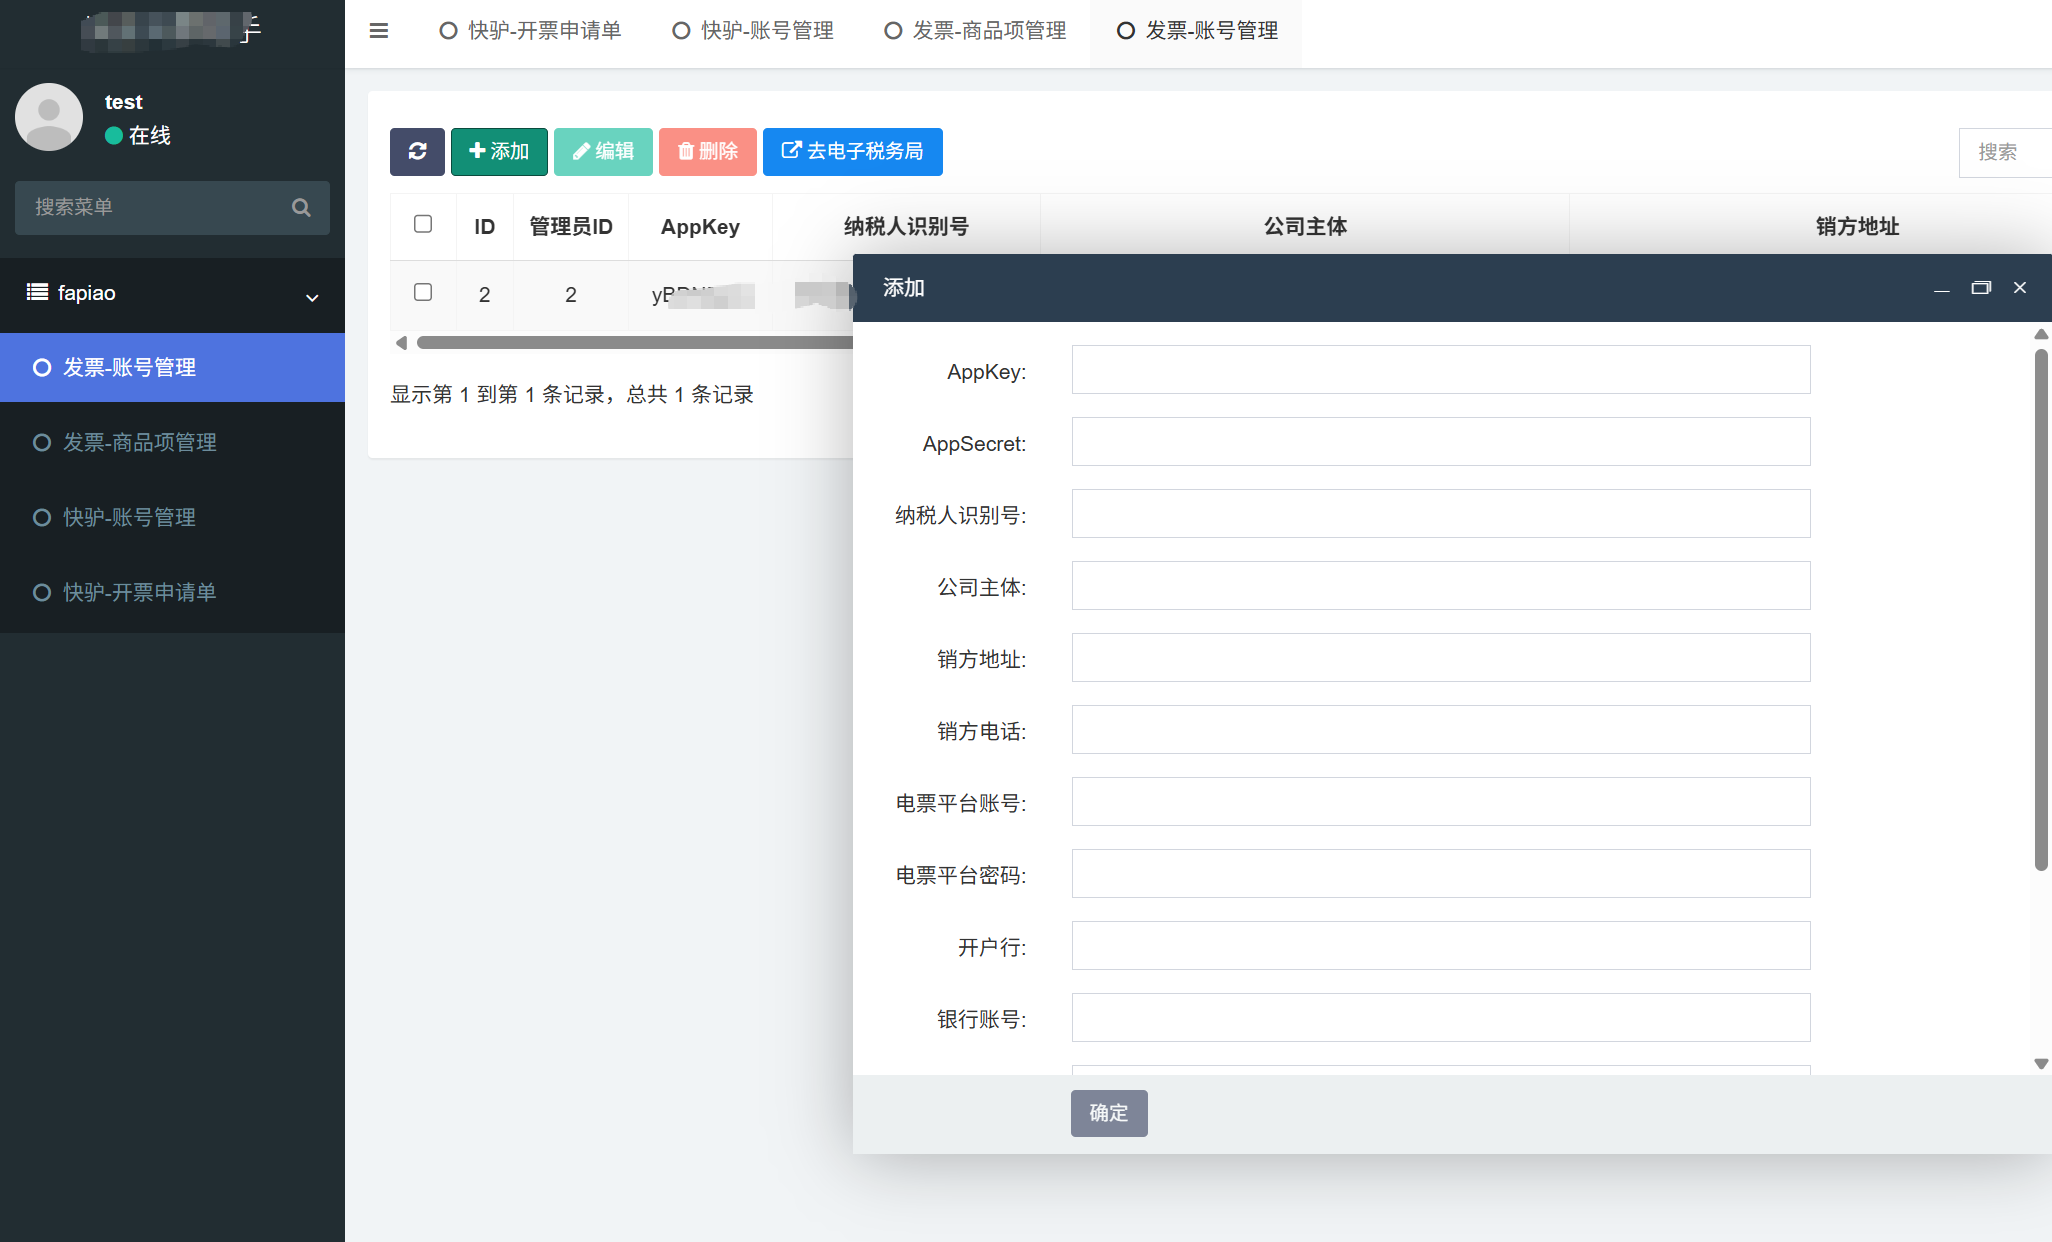
Task: Switch to 快驴-开票申请单 tab
Action: tap(531, 31)
